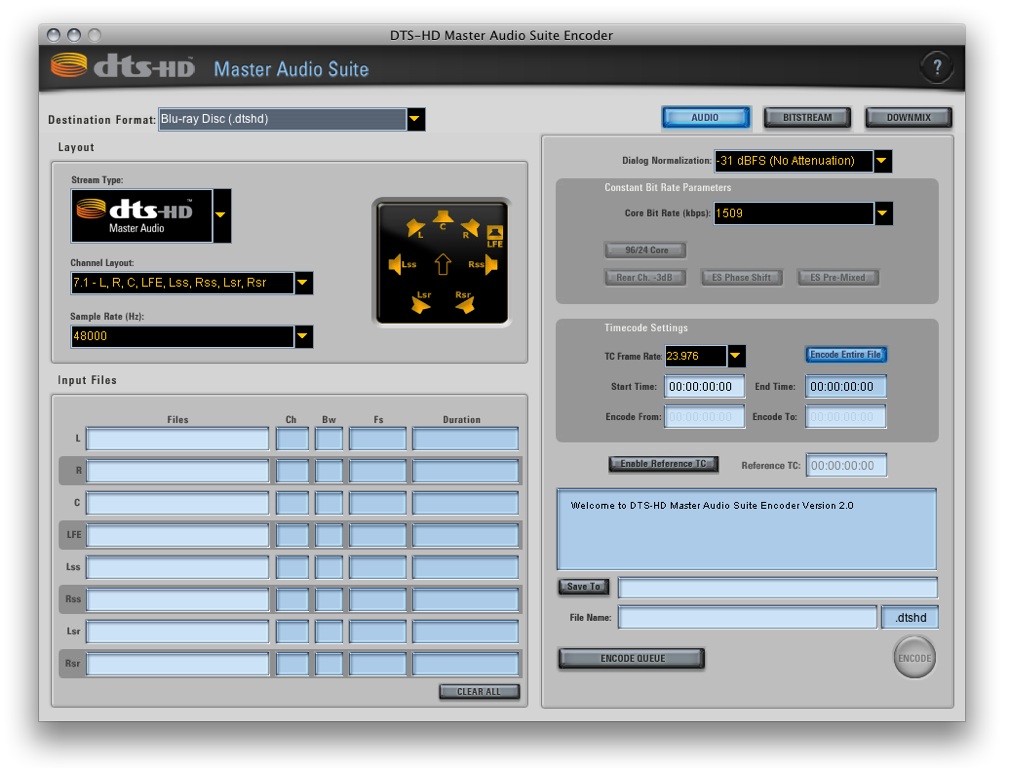Viewport: 1009px width, 768px height.
Task: Click the R channel Files field
Action: [178, 471]
